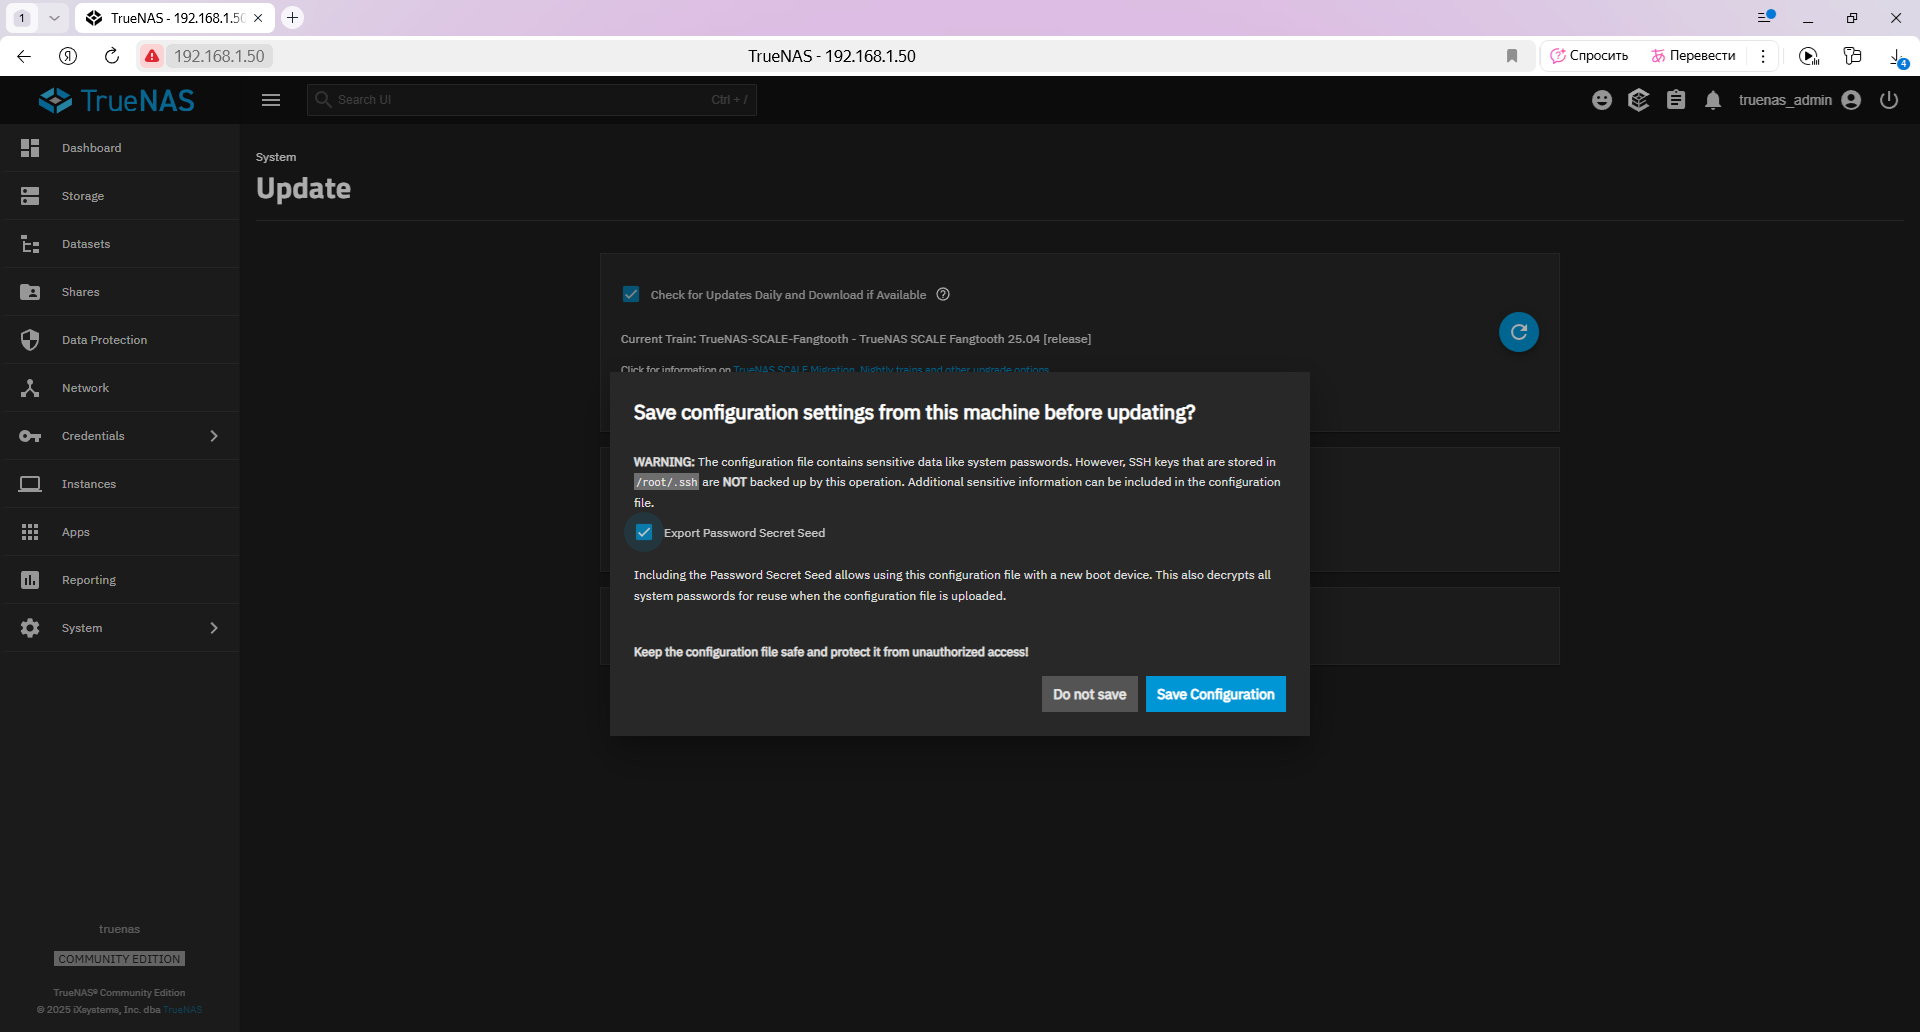
Task: Open the Network icon in sidebar
Action: click(30, 388)
